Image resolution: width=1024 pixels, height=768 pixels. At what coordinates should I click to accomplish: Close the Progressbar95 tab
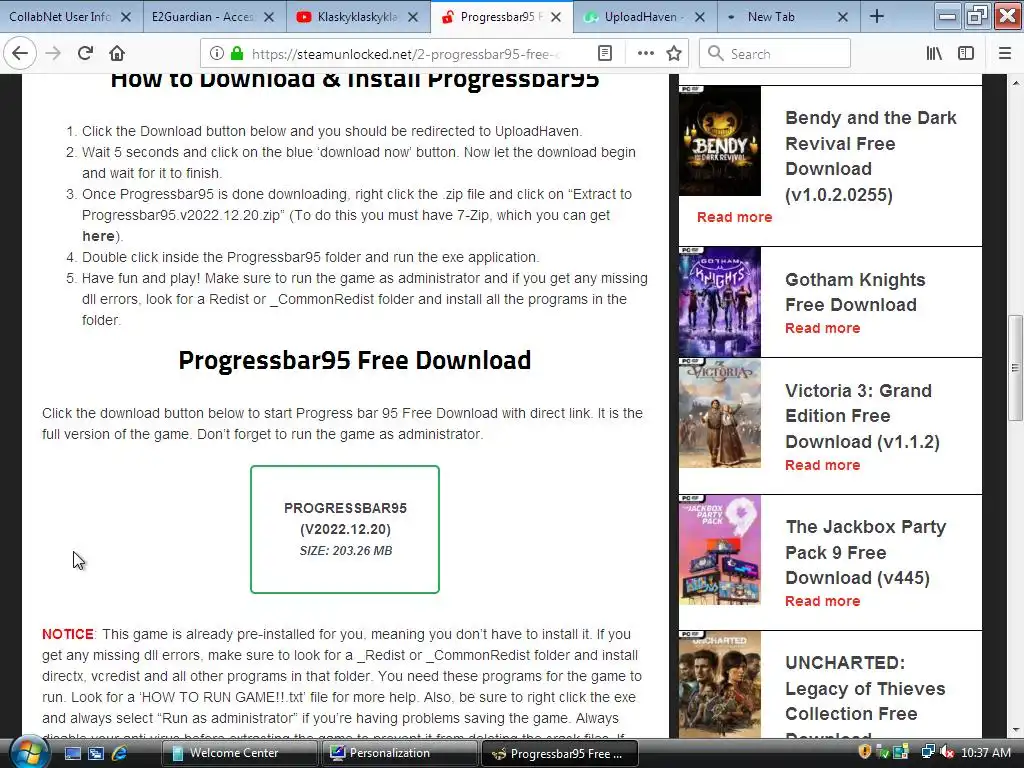(556, 17)
